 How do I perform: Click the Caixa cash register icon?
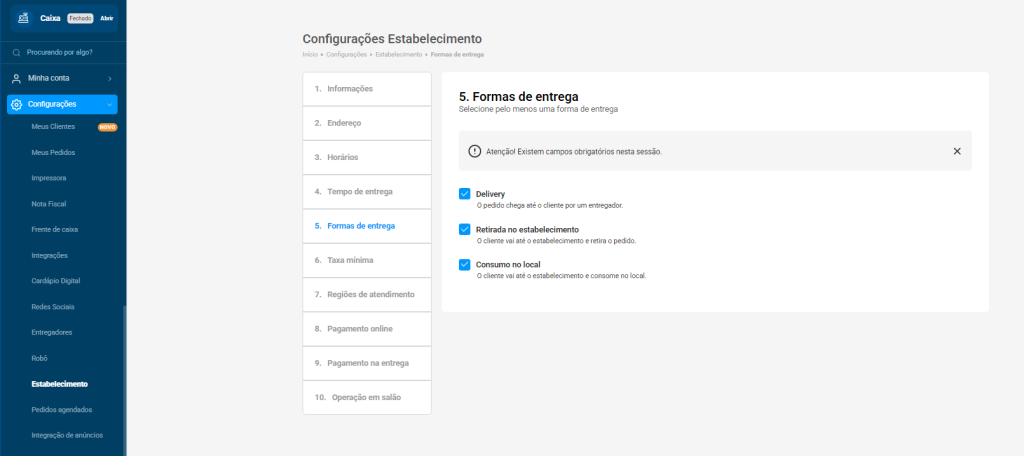tap(24, 18)
